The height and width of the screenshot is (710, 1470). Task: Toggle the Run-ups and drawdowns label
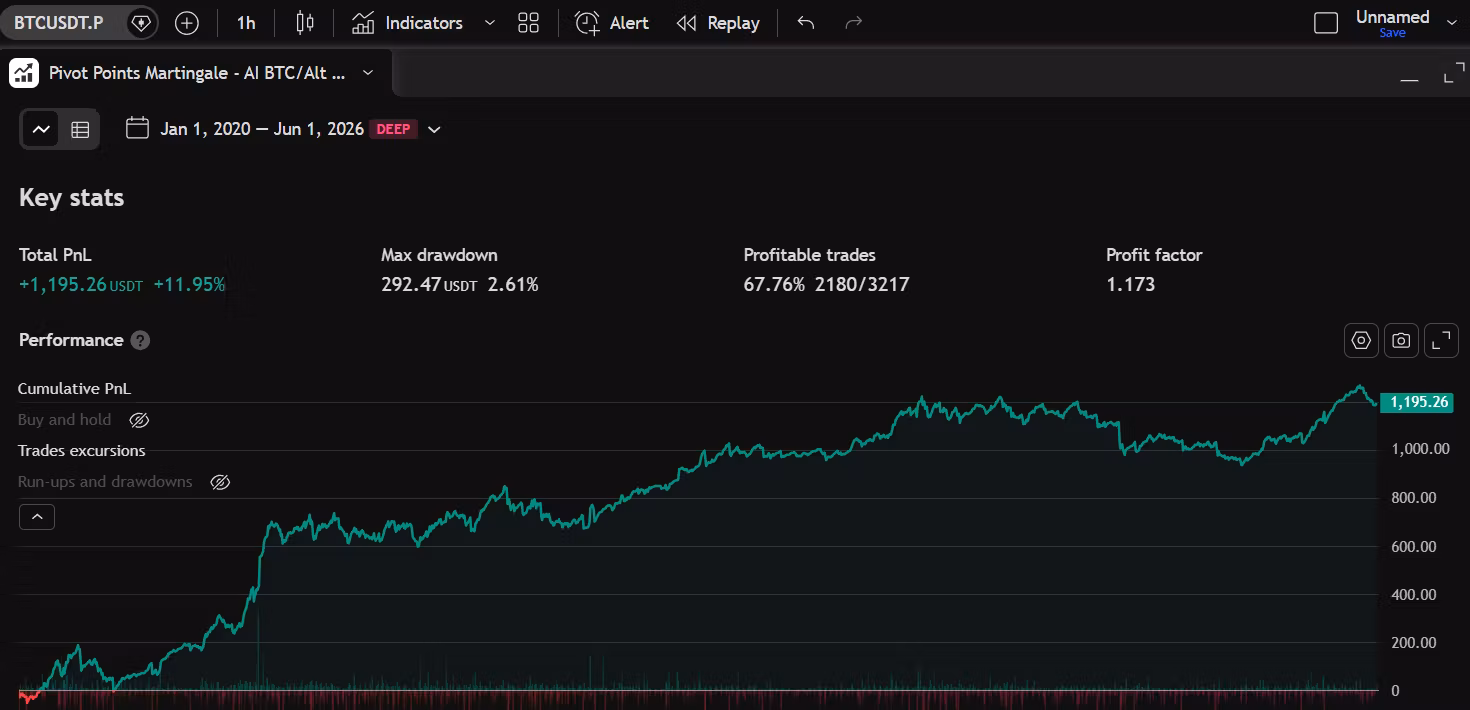click(x=105, y=482)
